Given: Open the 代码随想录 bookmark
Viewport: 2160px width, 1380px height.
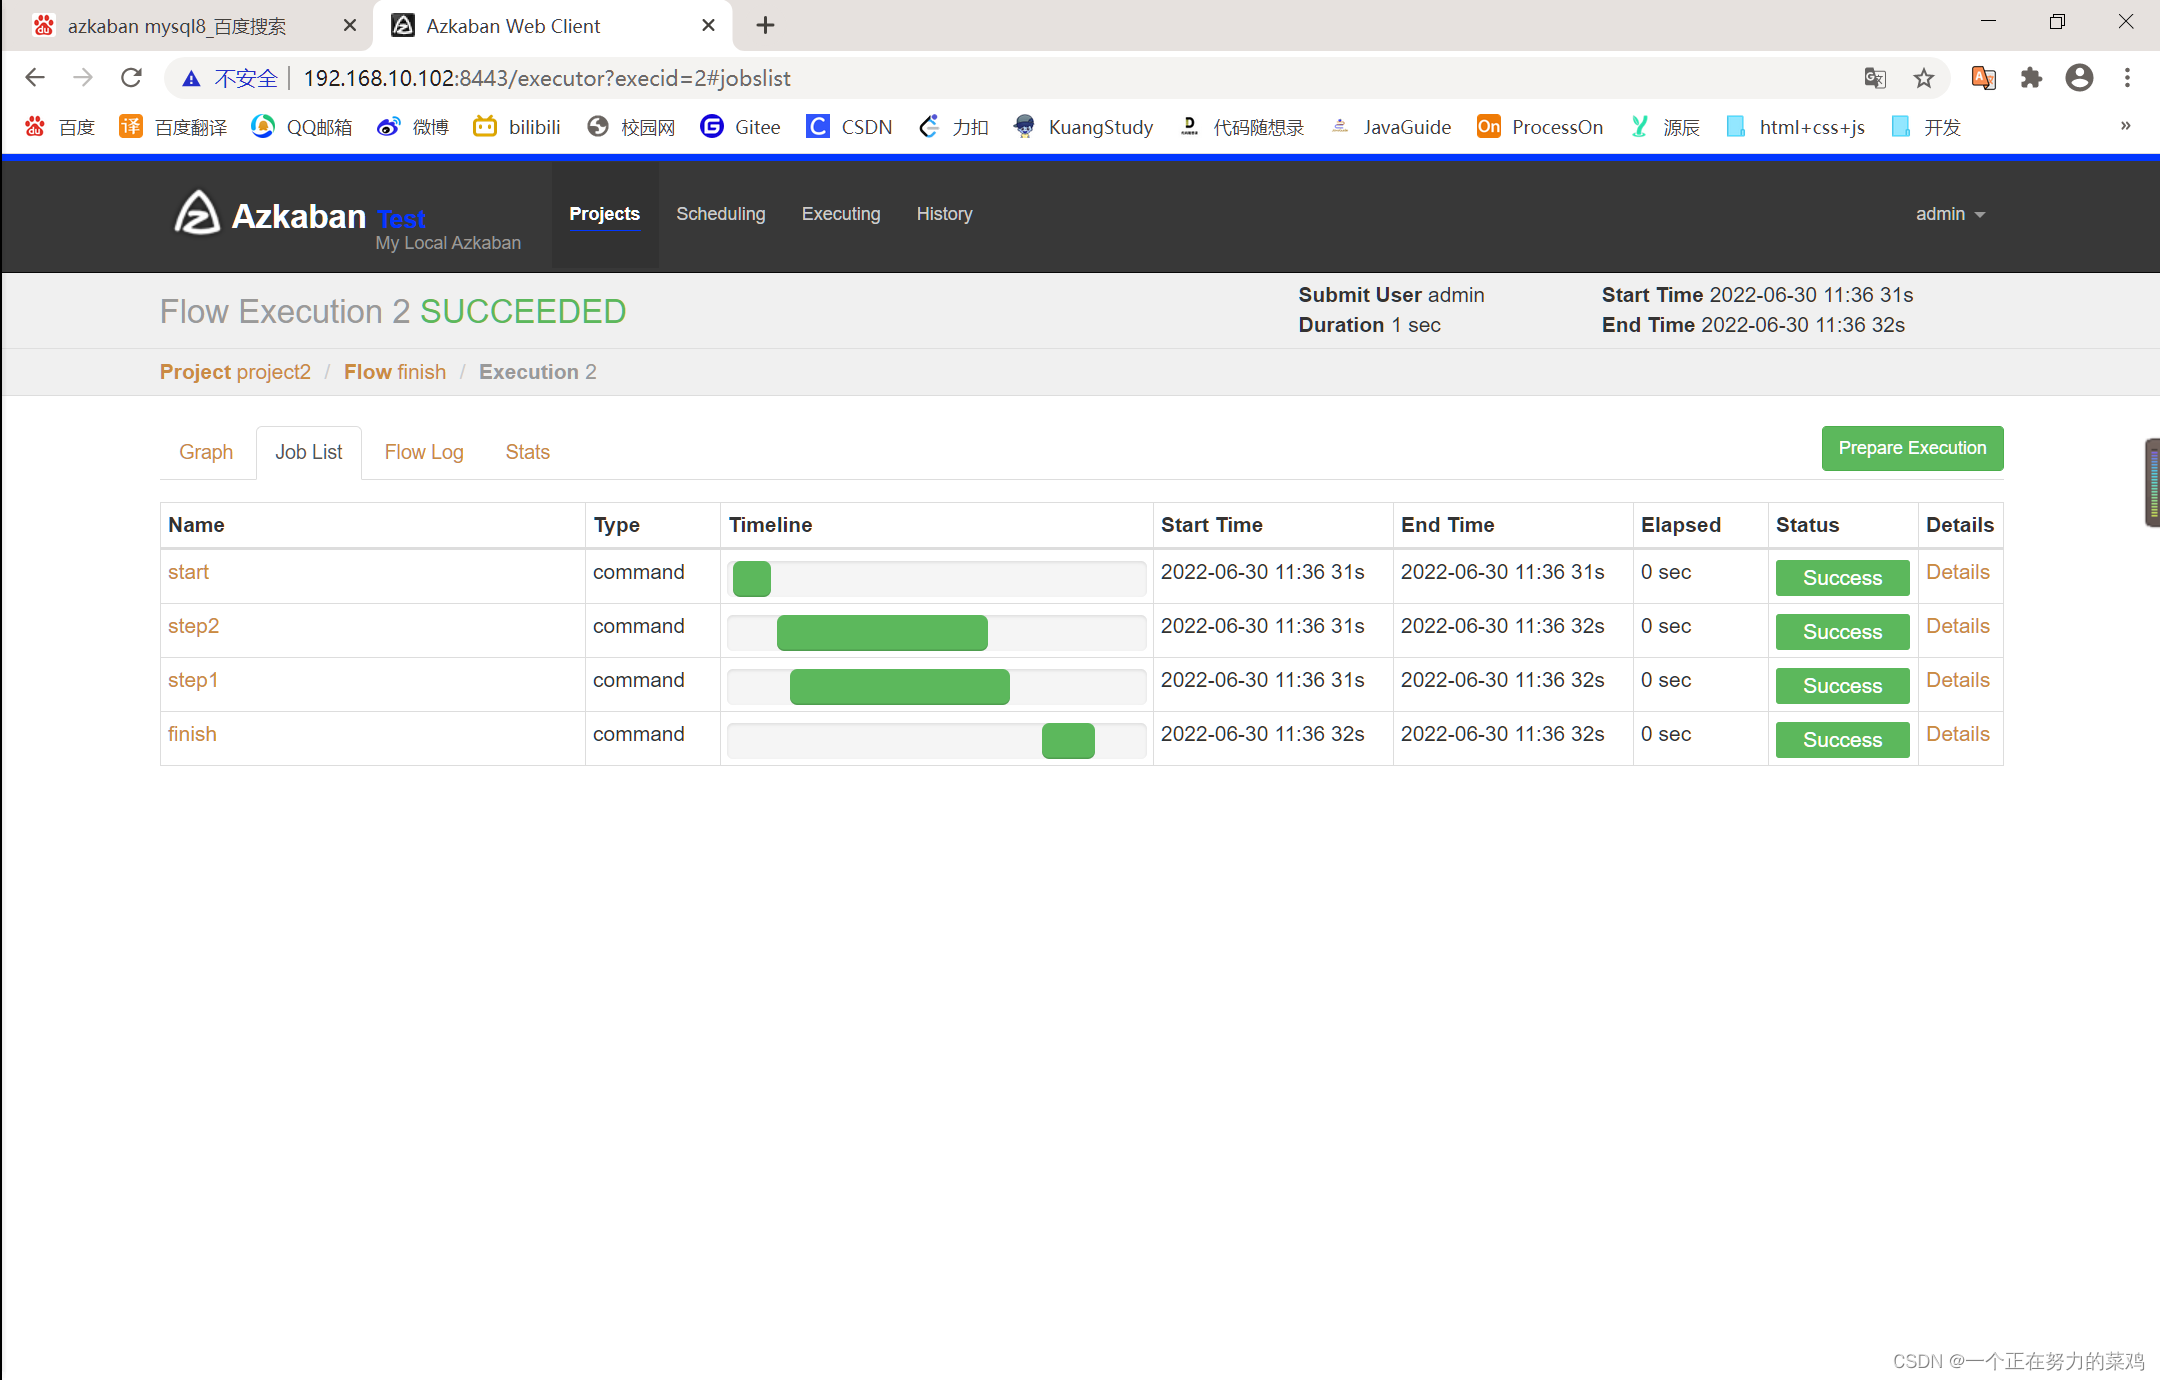Looking at the screenshot, I should click(1242, 127).
